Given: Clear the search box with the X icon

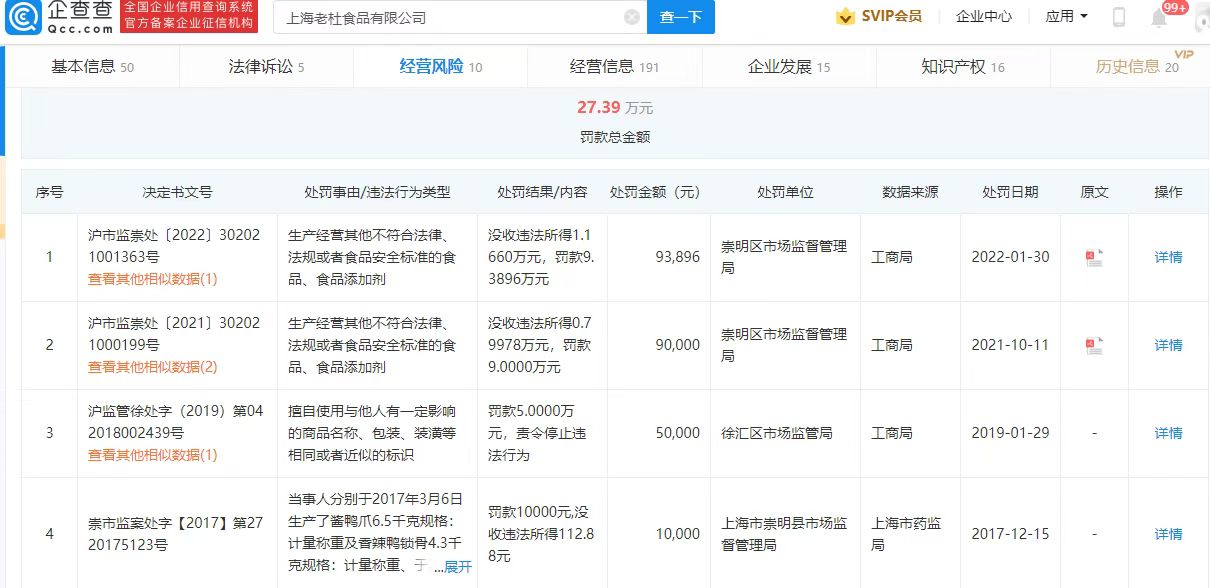Looking at the screenshot, I should 632,17.
